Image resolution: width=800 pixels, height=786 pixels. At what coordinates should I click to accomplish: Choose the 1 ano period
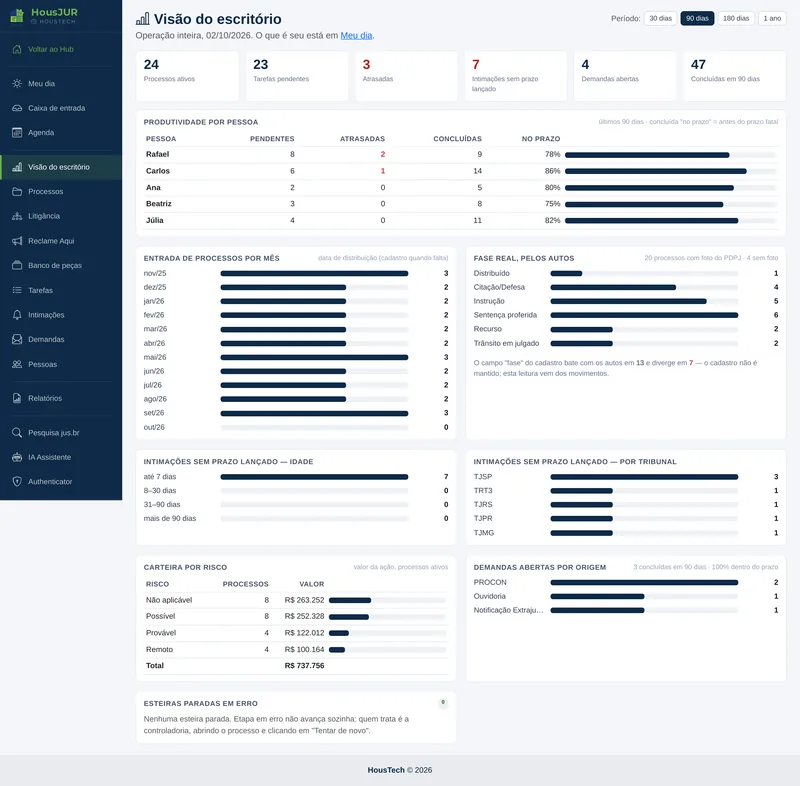pos(772,18)
